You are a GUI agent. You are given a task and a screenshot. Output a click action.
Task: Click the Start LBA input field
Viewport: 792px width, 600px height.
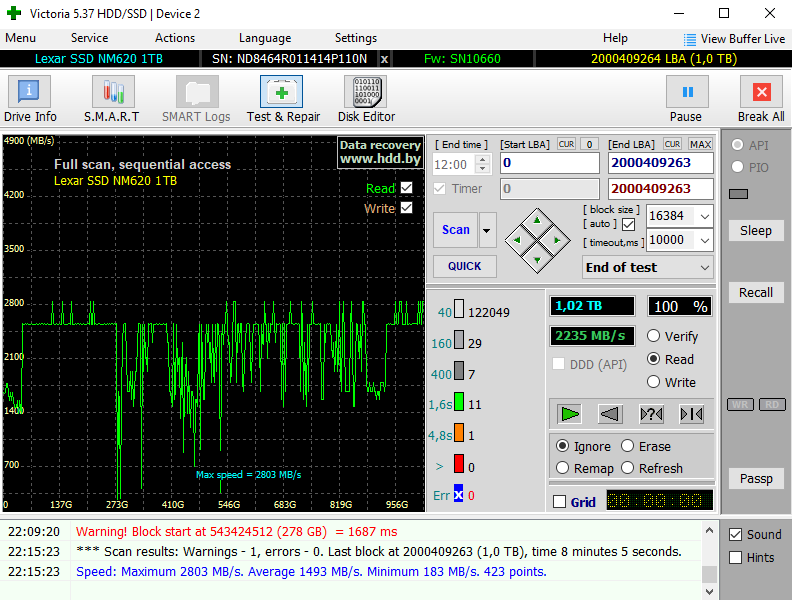[x=550, y=163]
